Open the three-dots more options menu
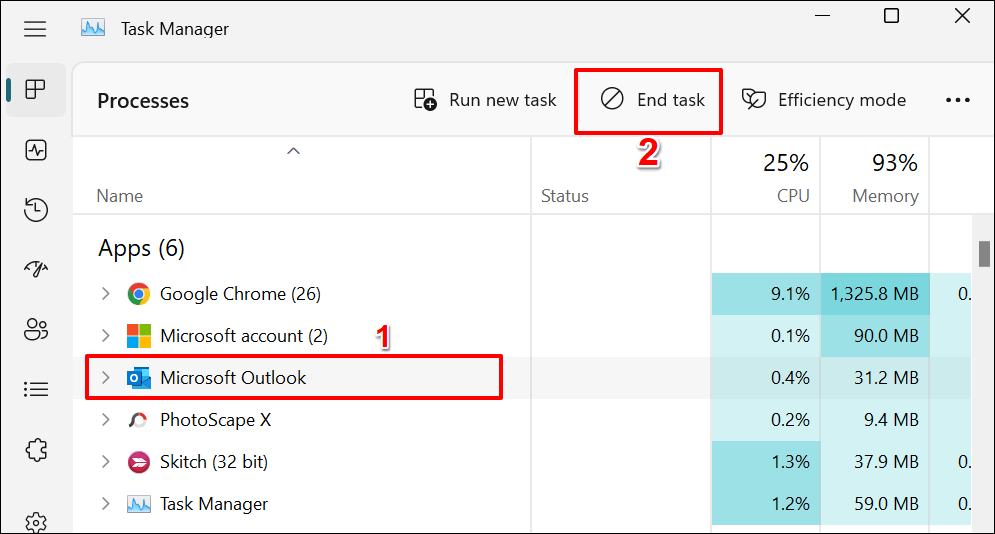The width and height of the screenshot is (995, 534). click(x=958, y=100)
